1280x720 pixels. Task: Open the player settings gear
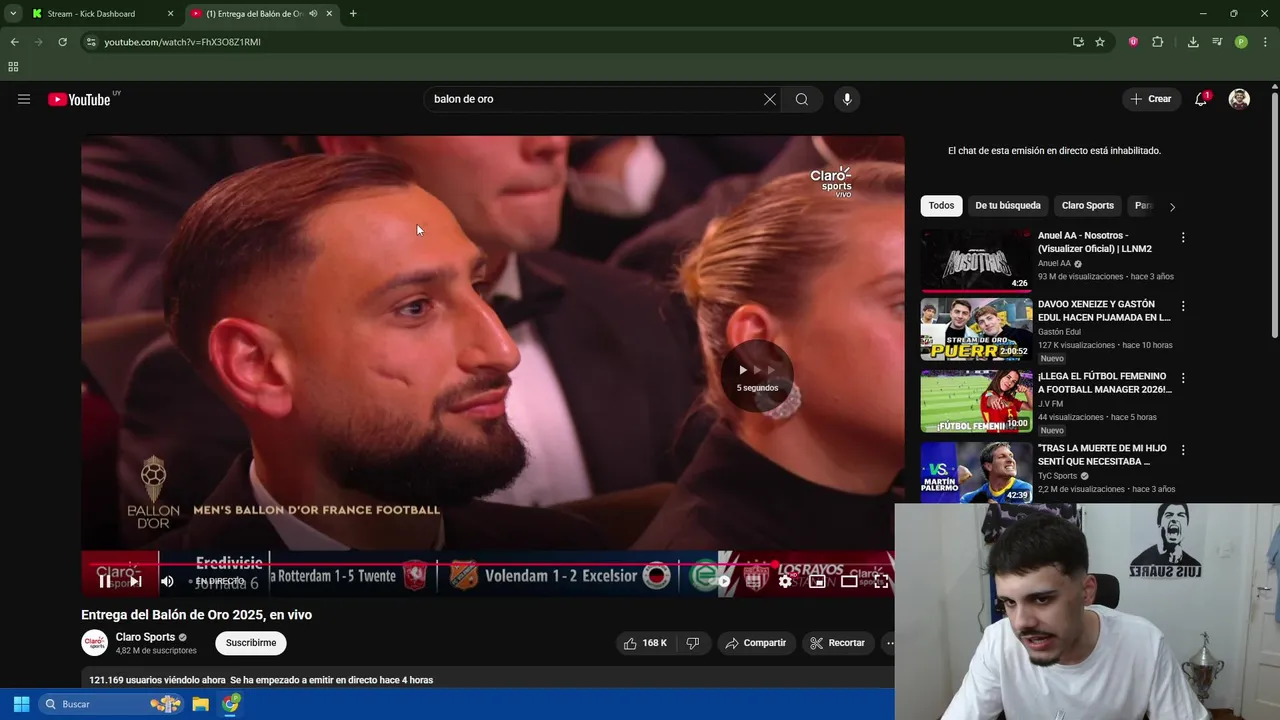(785, 581)
